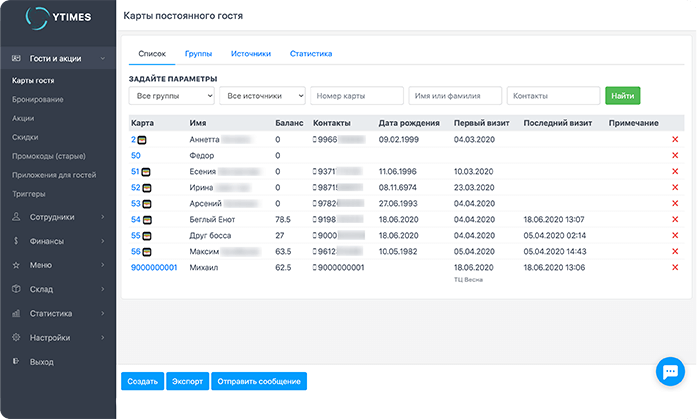Remove Беглый Енот row using red X

[675, 220]
